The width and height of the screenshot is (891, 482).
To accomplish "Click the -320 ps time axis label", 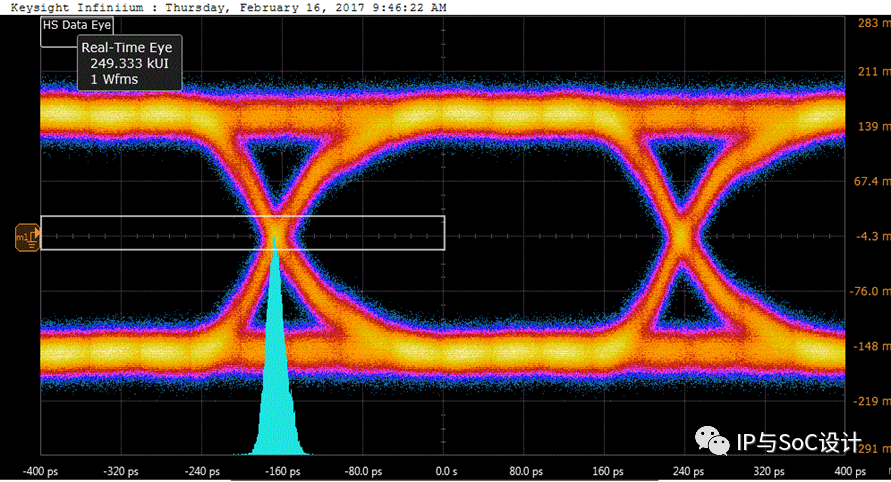I will 120,471.
